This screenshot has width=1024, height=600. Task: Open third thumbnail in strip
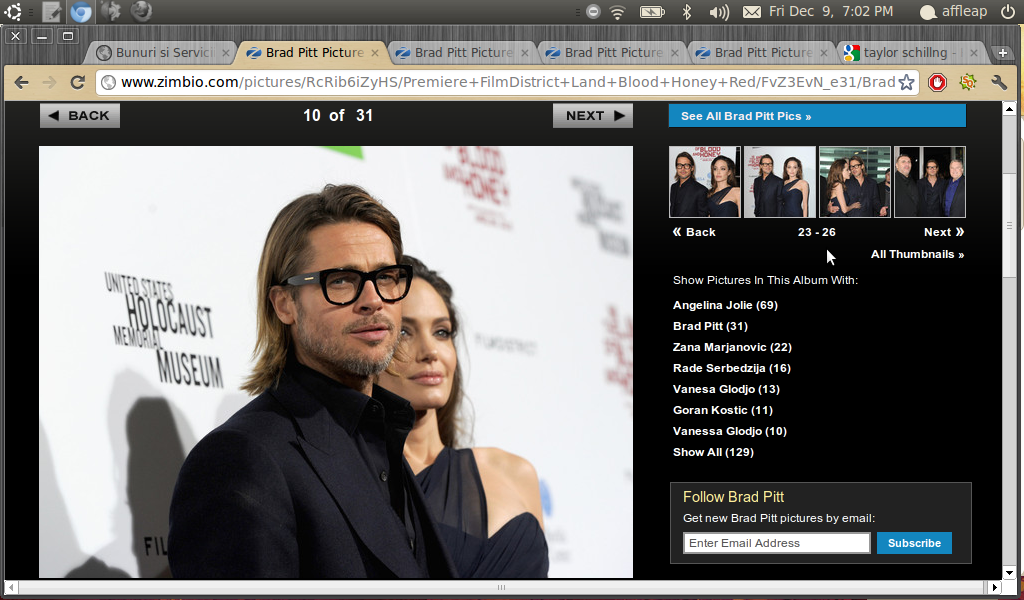(x=855, y=182)
